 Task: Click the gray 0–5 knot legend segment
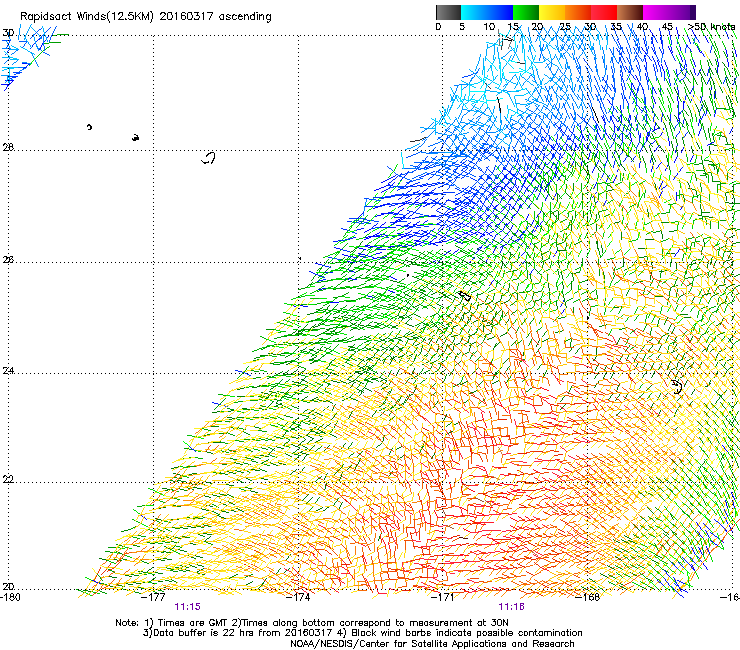pos(448,12)
